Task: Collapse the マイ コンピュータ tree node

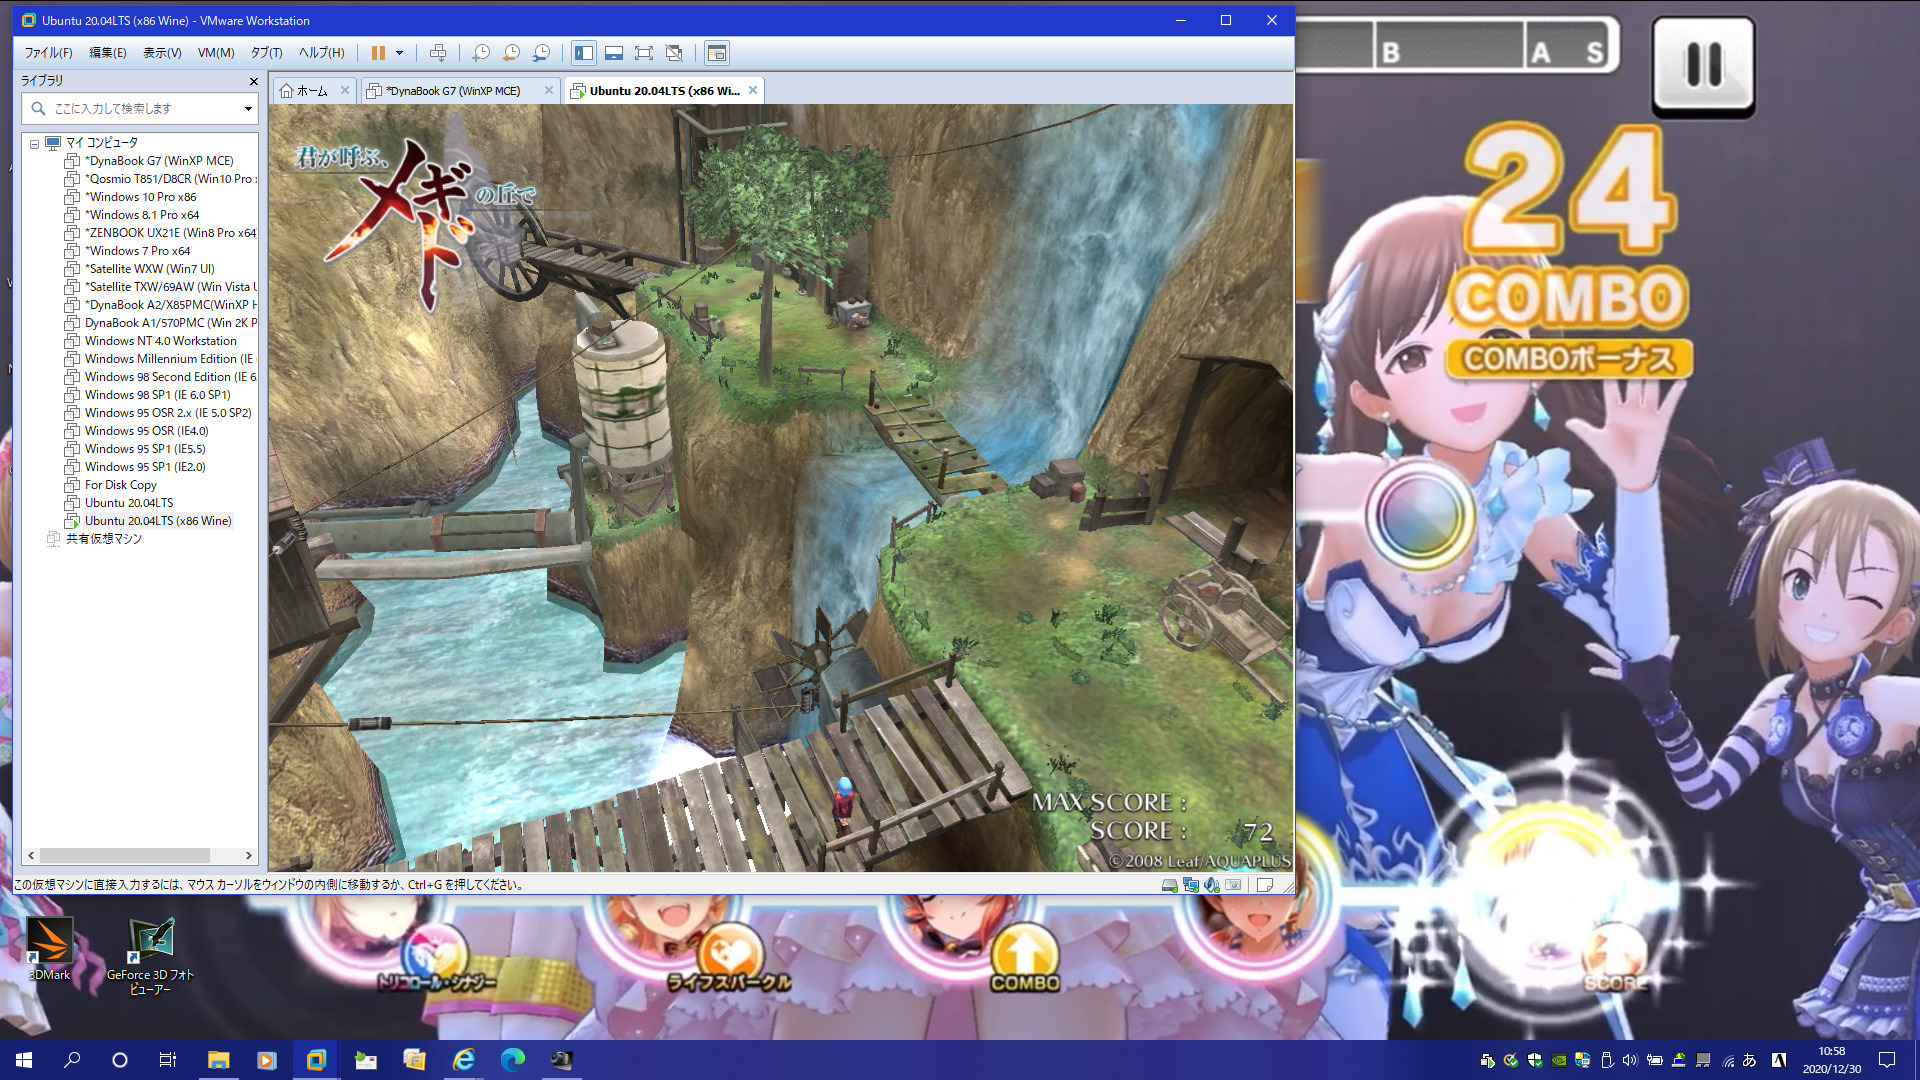Action: (x=35, y=143)
